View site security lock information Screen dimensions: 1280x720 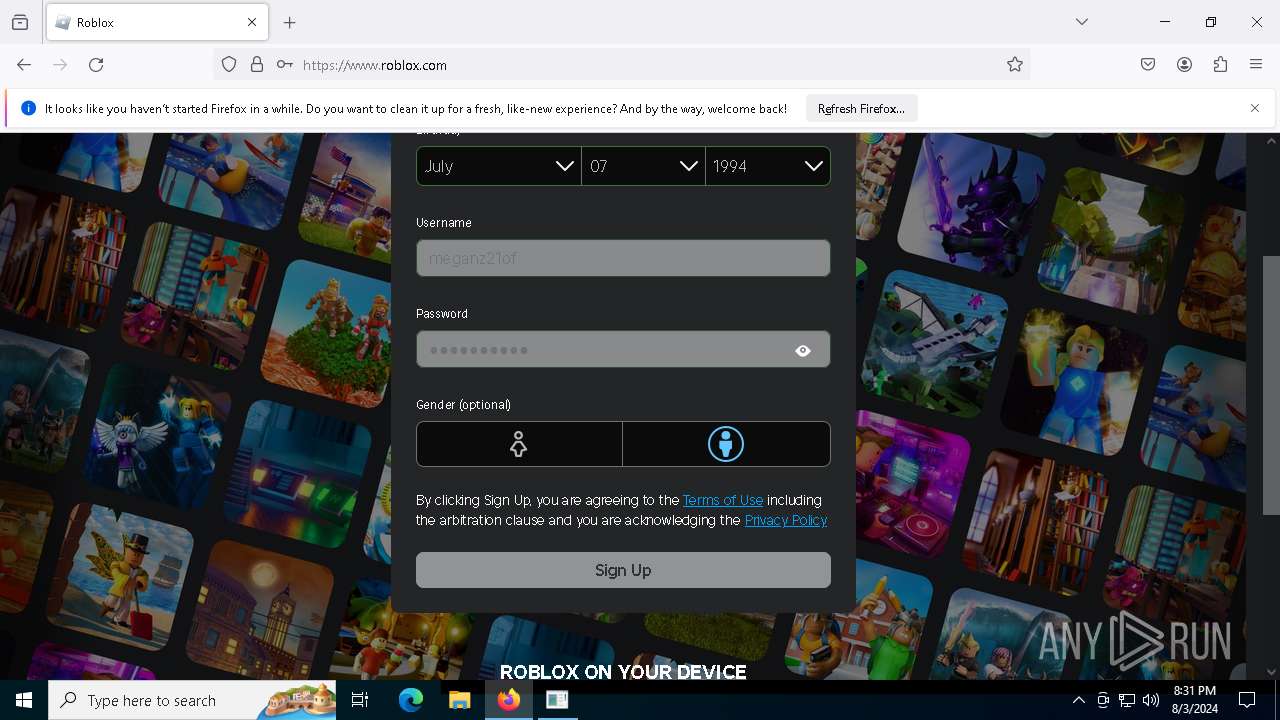point(257,65)
